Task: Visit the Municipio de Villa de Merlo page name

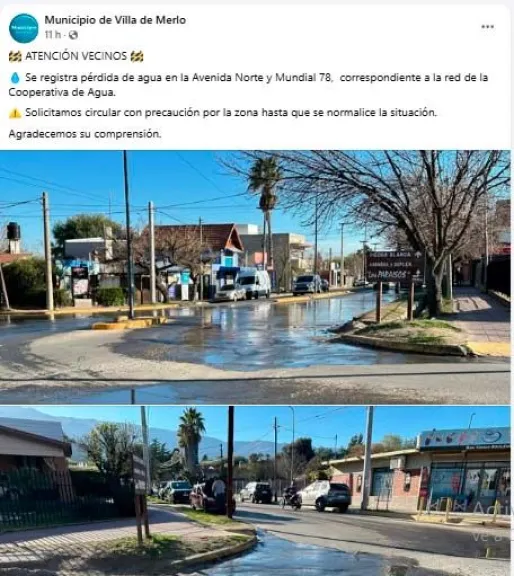Action: [115, 20]
